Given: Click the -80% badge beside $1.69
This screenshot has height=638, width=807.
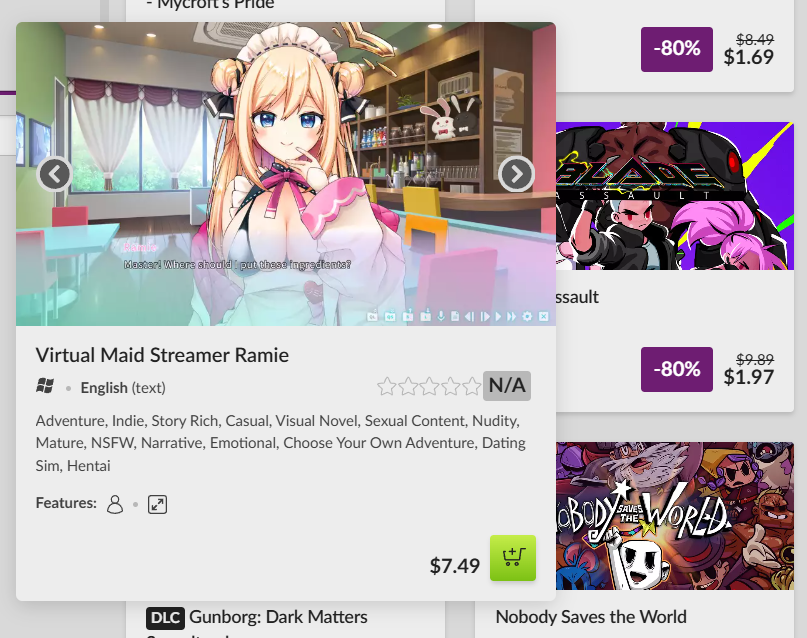Looking at the screenshot, I should point(677,49).
